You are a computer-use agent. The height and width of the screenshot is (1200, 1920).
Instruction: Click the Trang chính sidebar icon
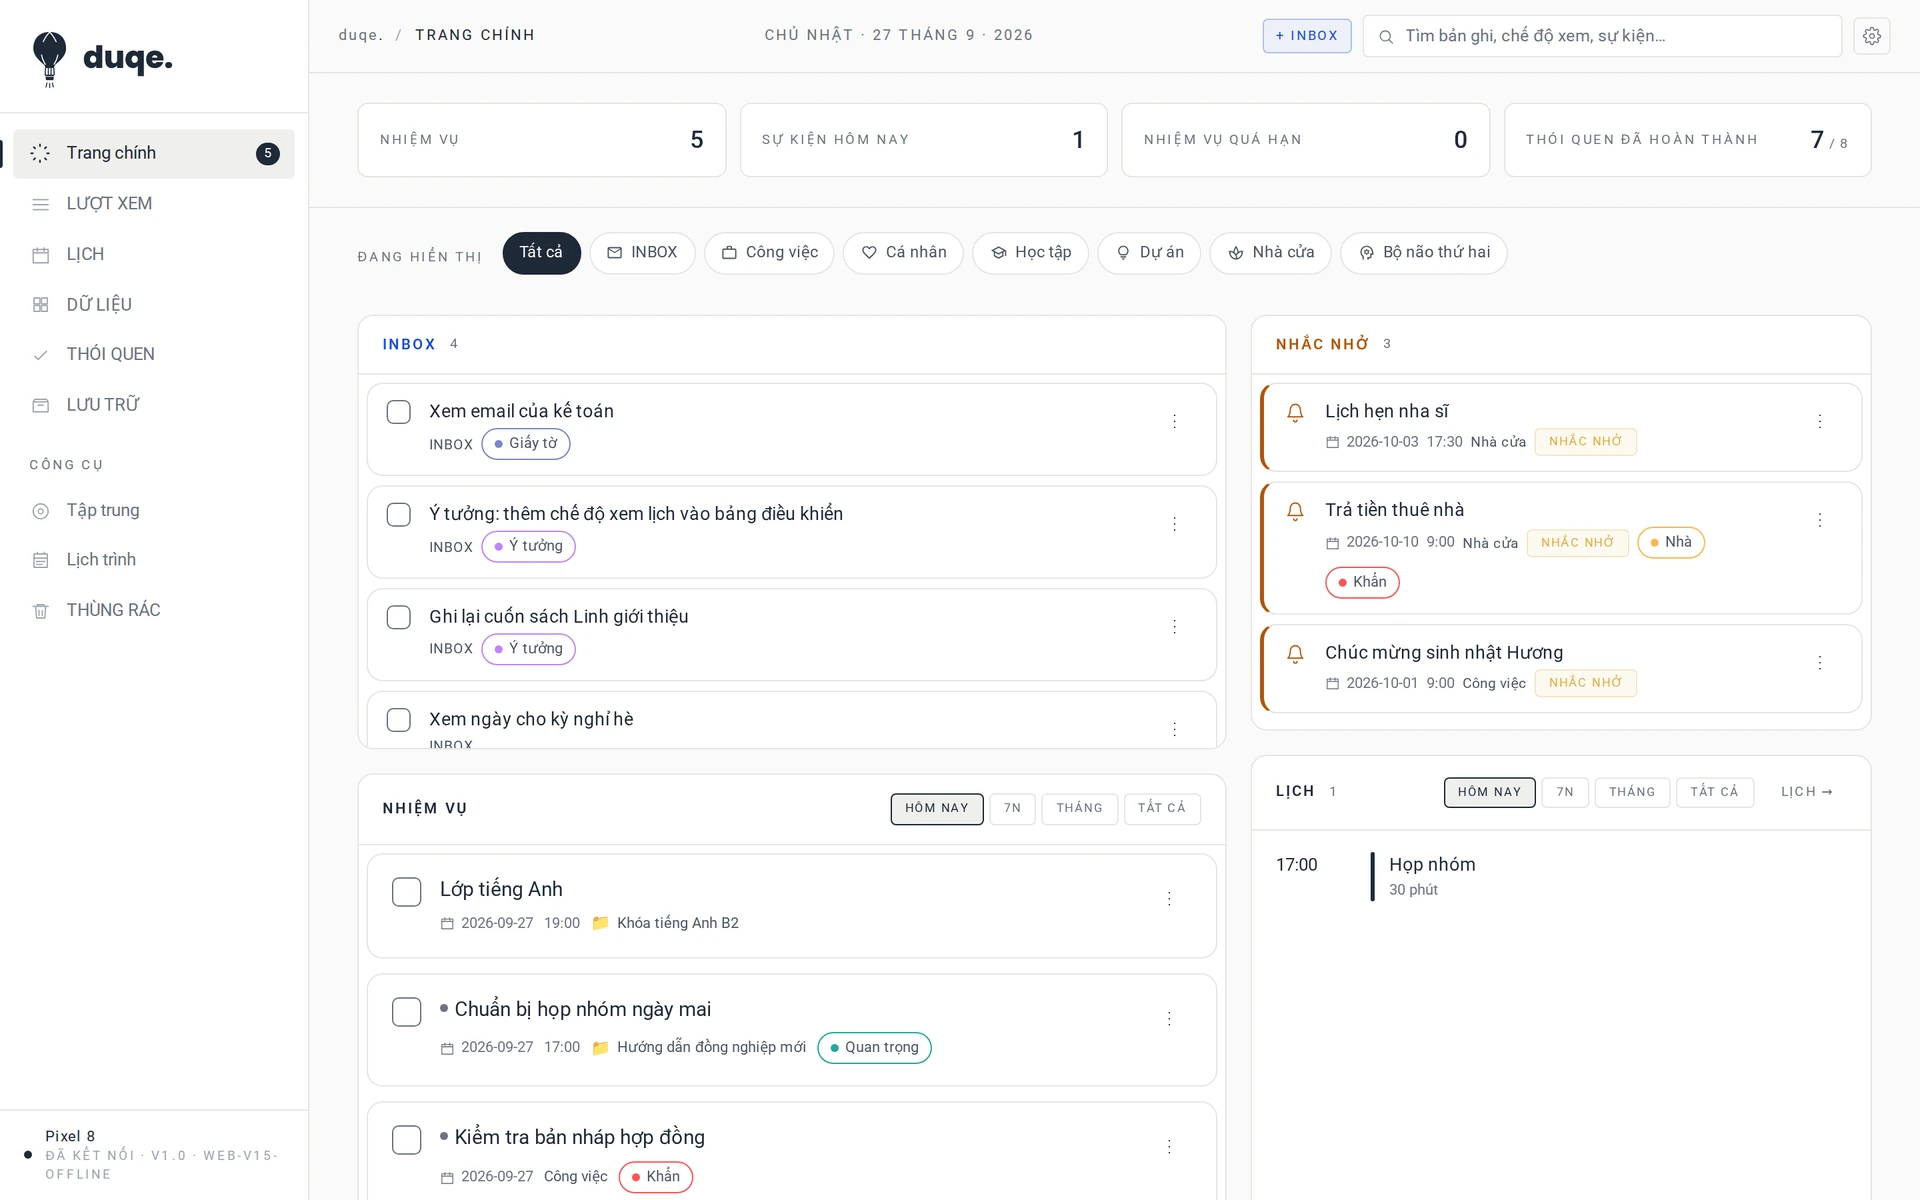pos(40,153)
